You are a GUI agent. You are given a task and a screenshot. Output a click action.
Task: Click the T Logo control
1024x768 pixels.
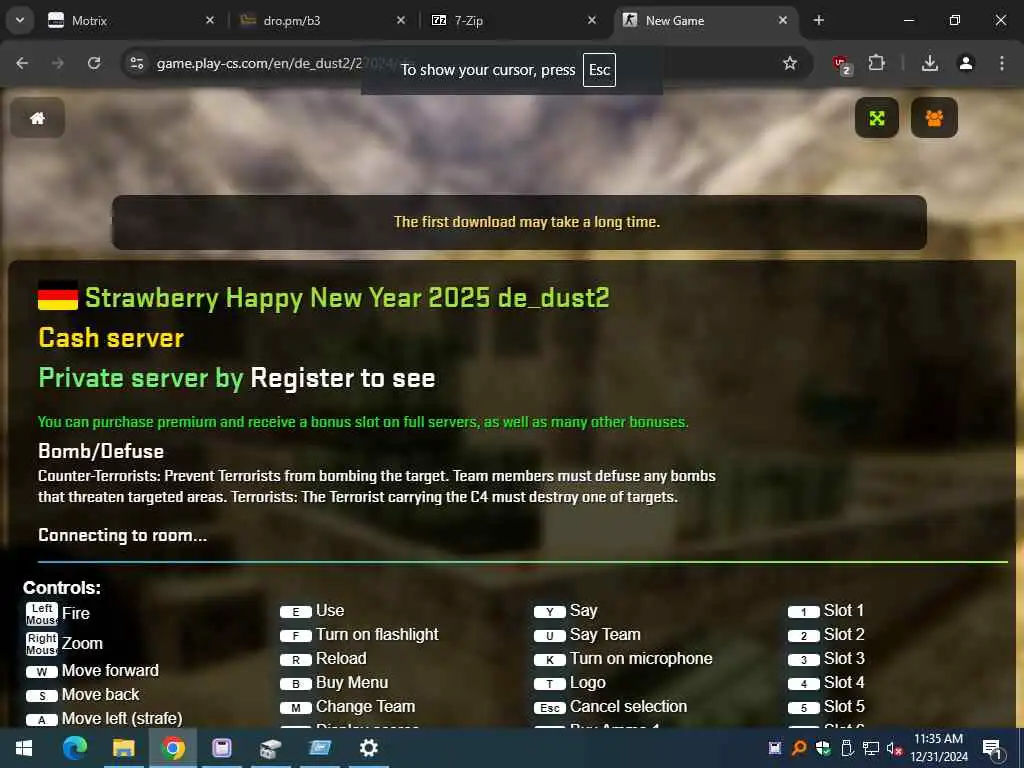point(569,683)
